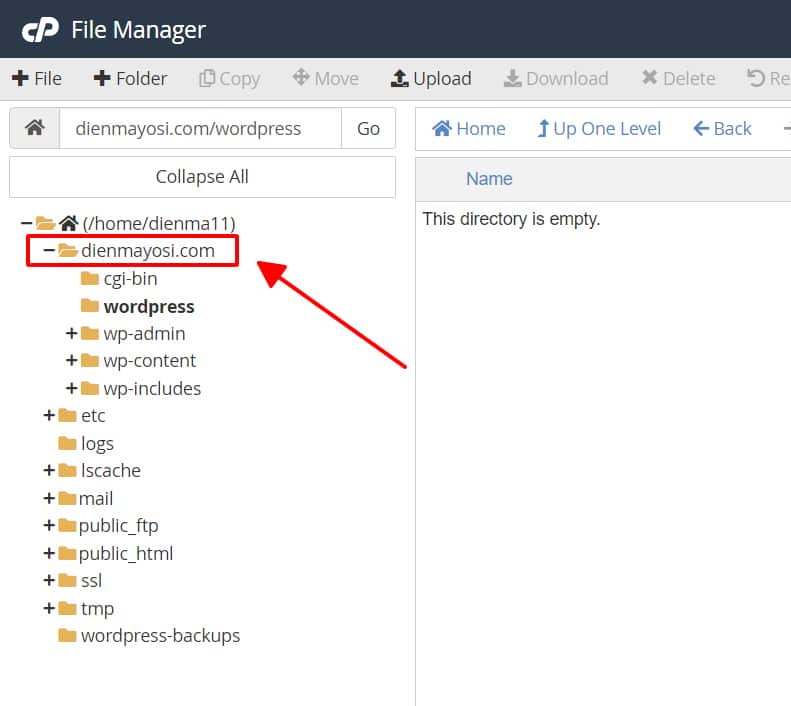
Task: Open the ssl folder label
Action: [91, 580]
